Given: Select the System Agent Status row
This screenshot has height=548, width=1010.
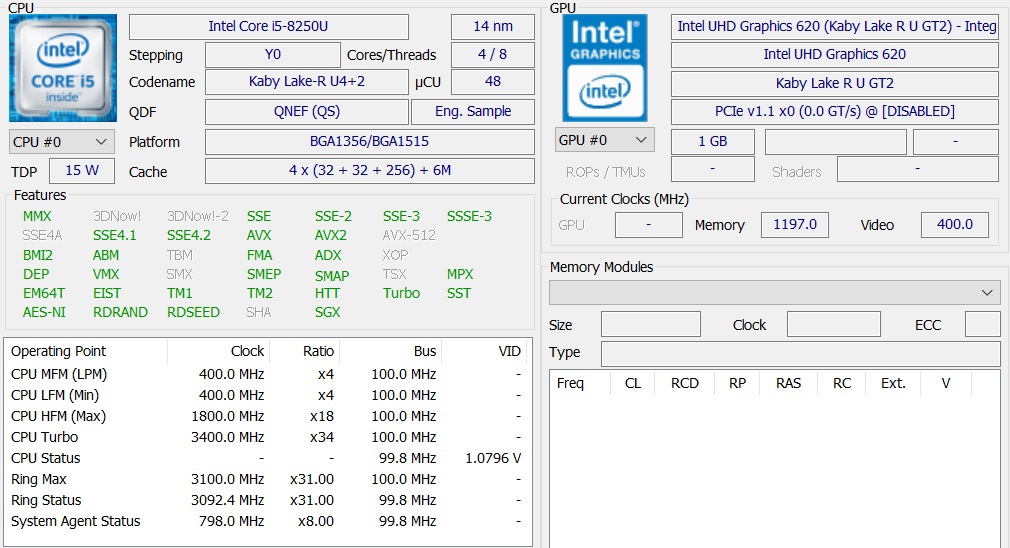Looking at the screenshot, I should click(266, 521).
